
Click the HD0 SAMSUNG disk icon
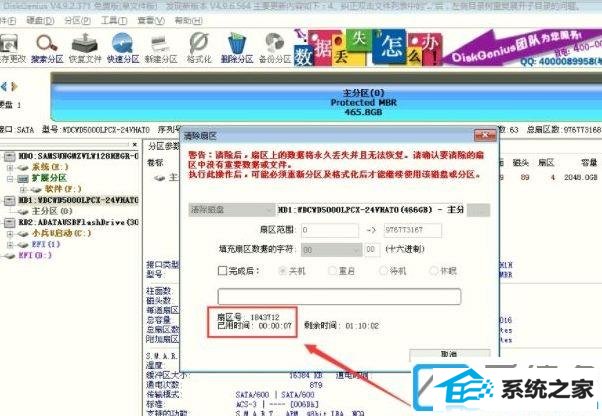(x=10, y=156)
